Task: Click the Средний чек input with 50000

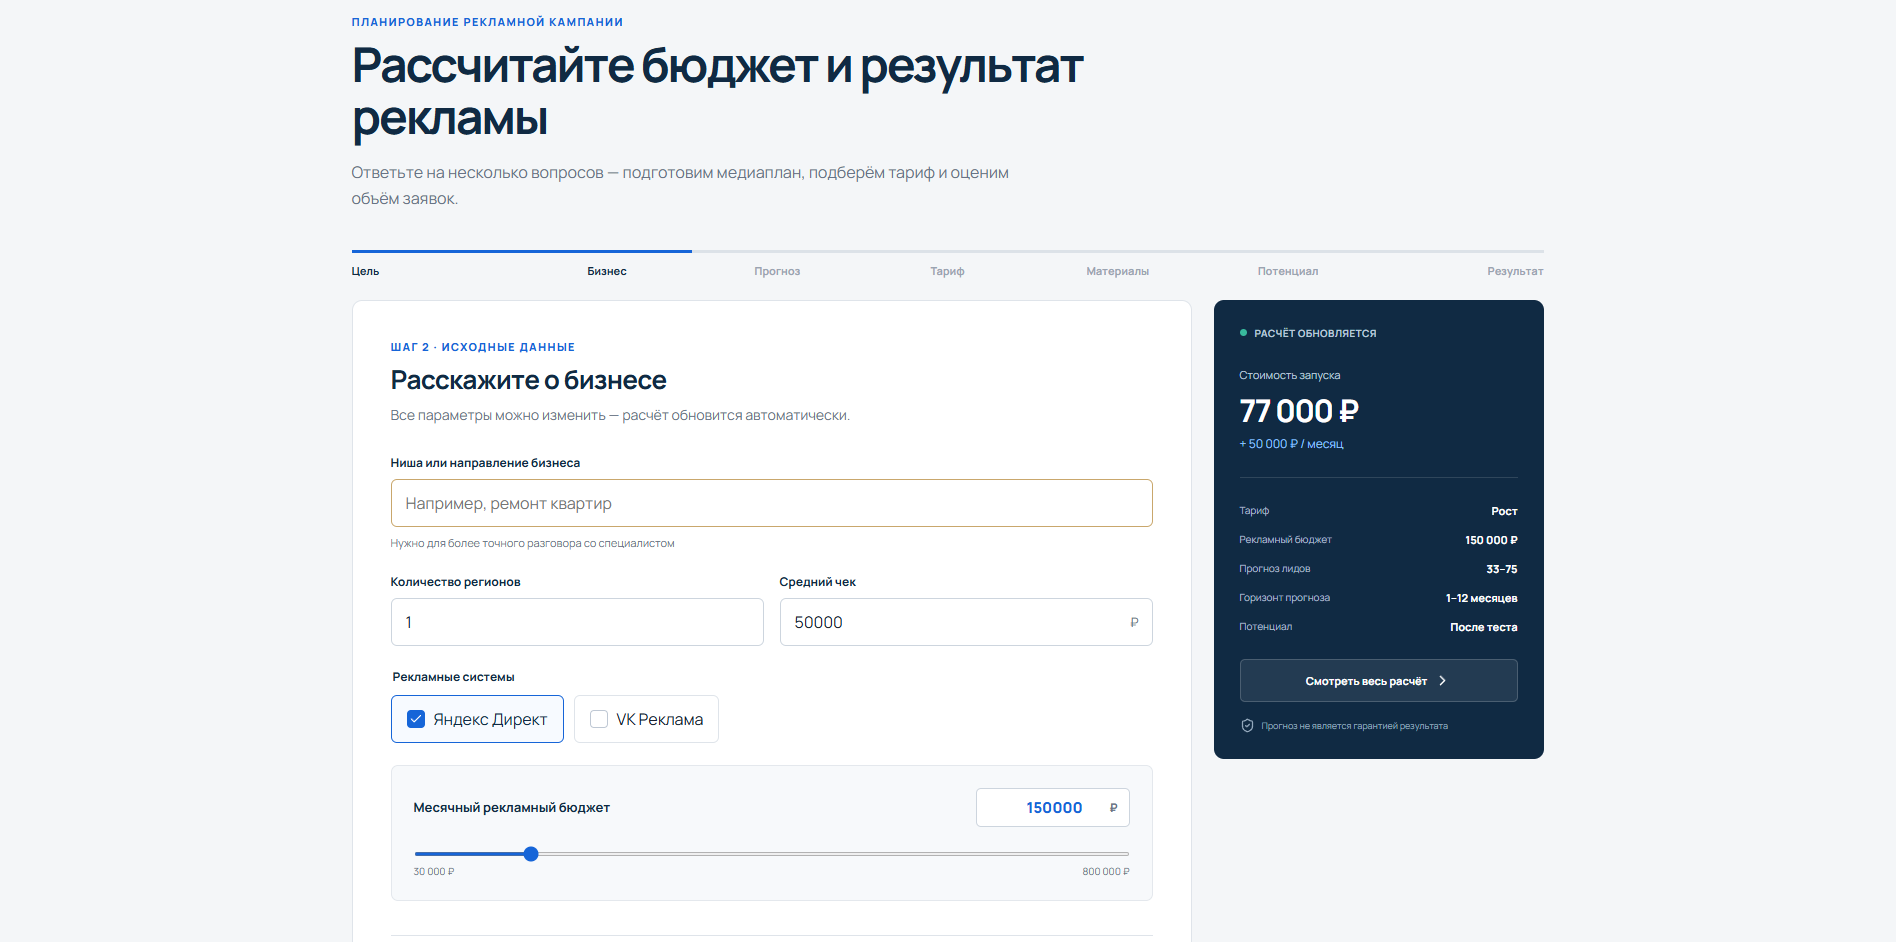Action: (x=966, y=622)
